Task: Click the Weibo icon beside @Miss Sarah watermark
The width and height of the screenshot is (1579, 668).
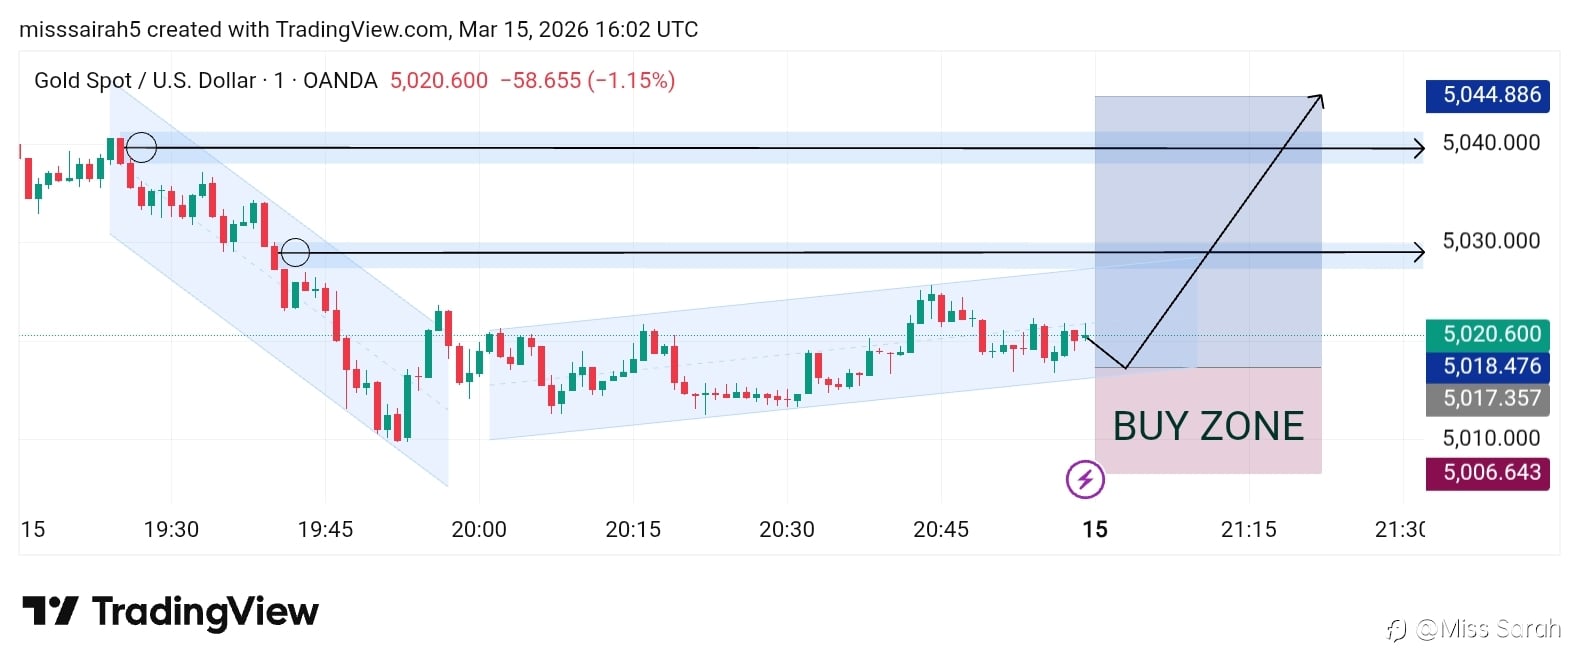Action: pos(1397,630)
